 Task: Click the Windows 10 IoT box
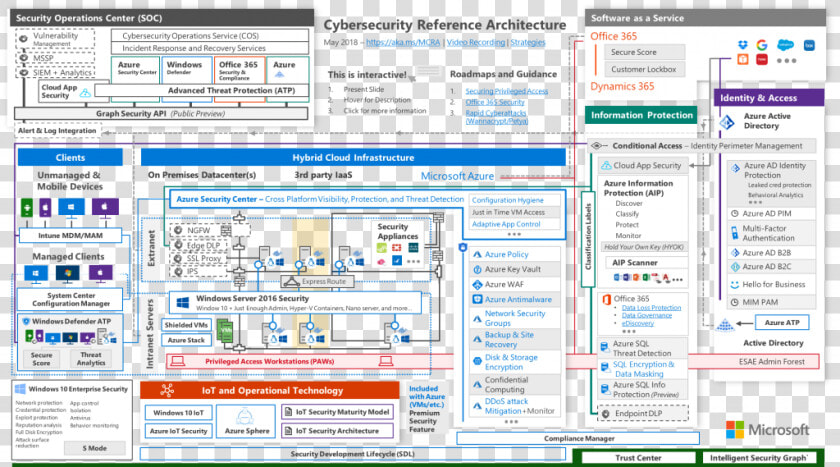[178, 413]
